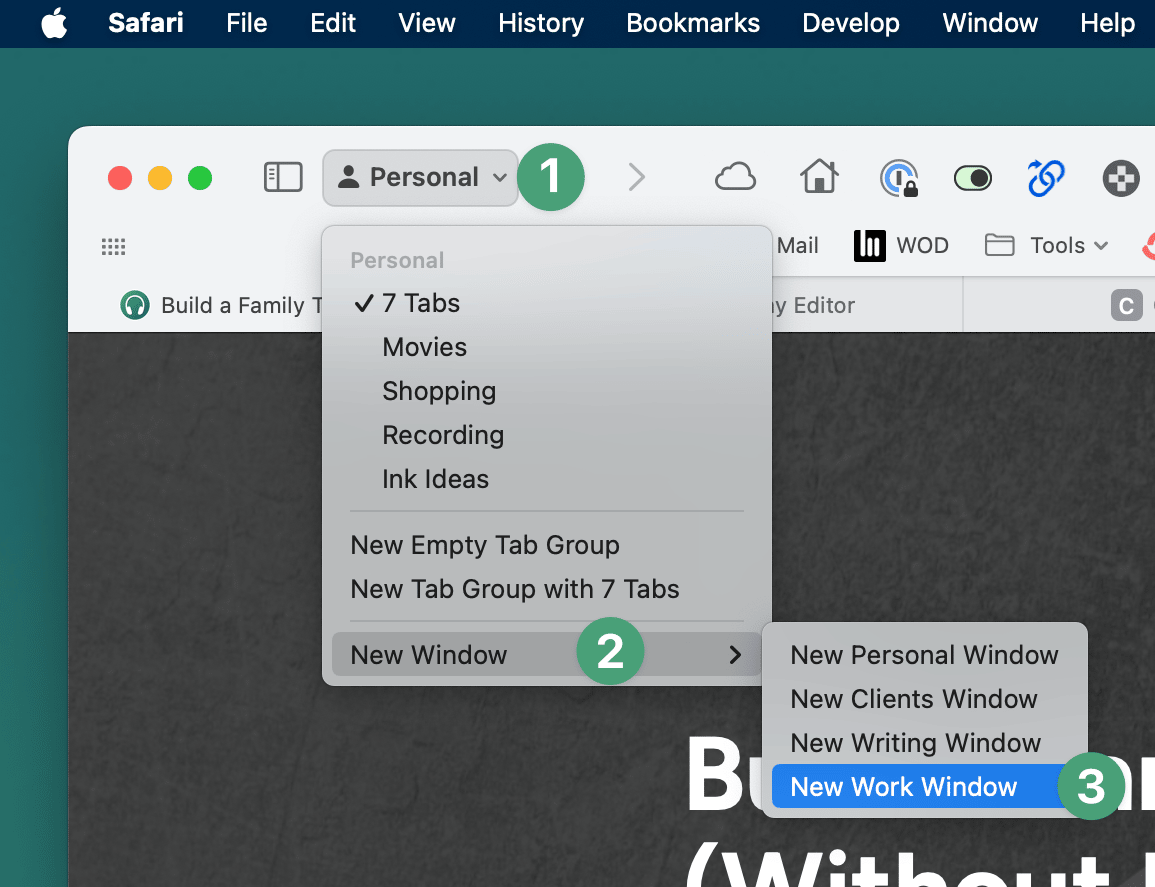Viewport: 1155px width, 887px height.
Task: Select the Movies tab group
Action: pos(547,347)
